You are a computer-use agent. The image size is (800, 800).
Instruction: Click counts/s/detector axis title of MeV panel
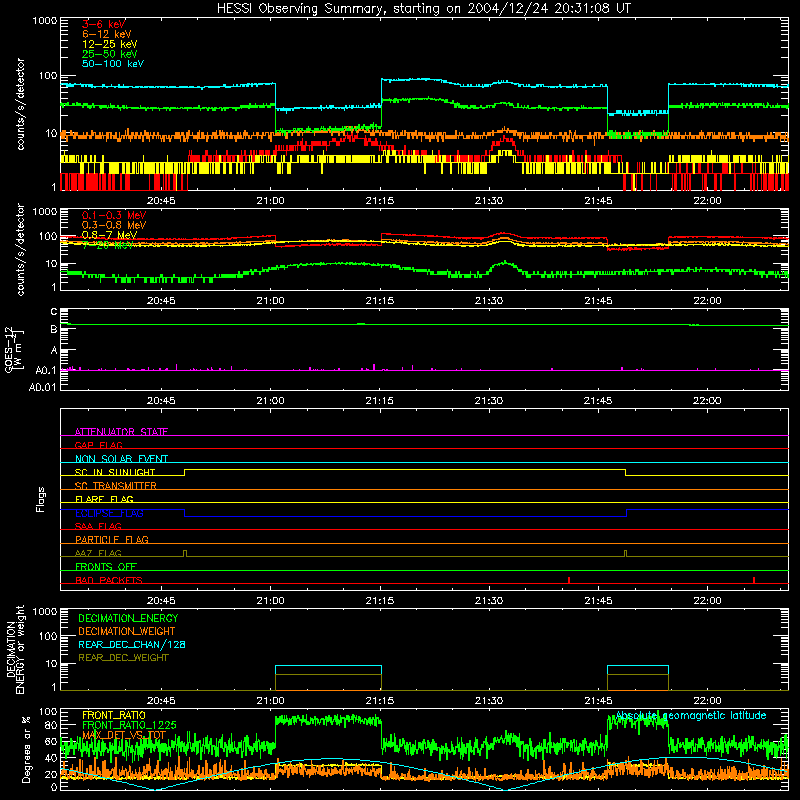tap(20, 249)
